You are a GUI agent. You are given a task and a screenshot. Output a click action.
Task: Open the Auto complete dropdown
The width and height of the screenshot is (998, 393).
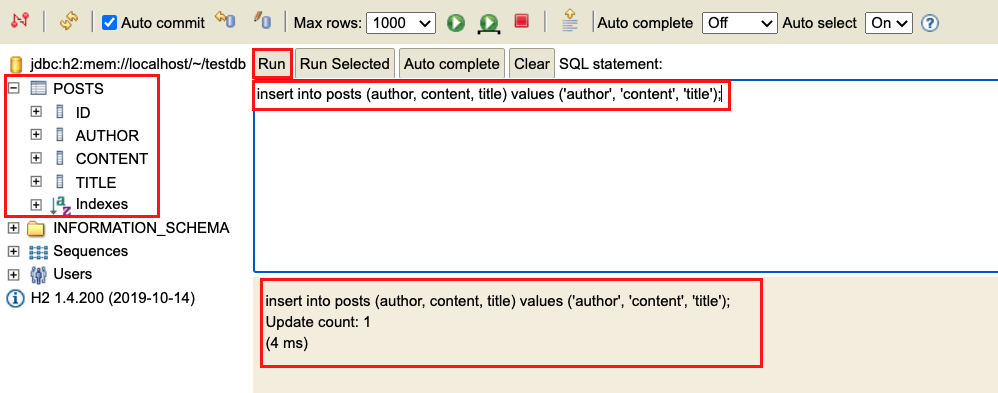740,24
